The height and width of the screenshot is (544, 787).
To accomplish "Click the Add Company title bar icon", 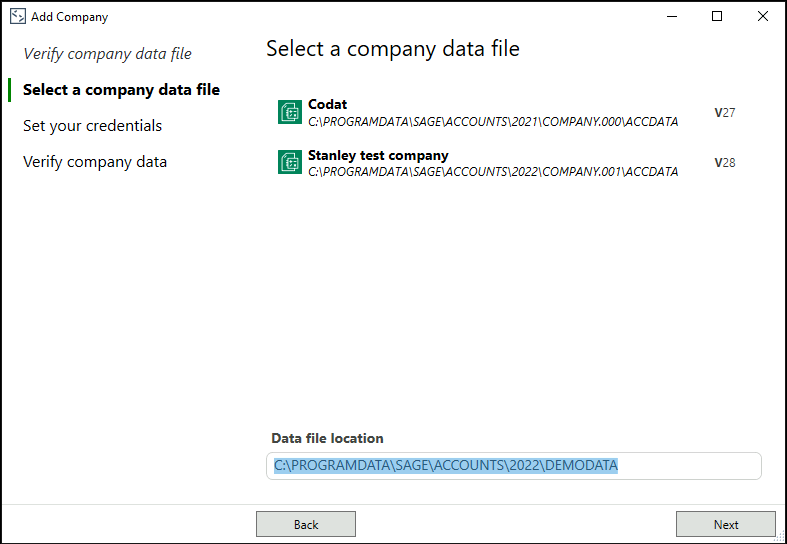I will click(x=17, y=16).
